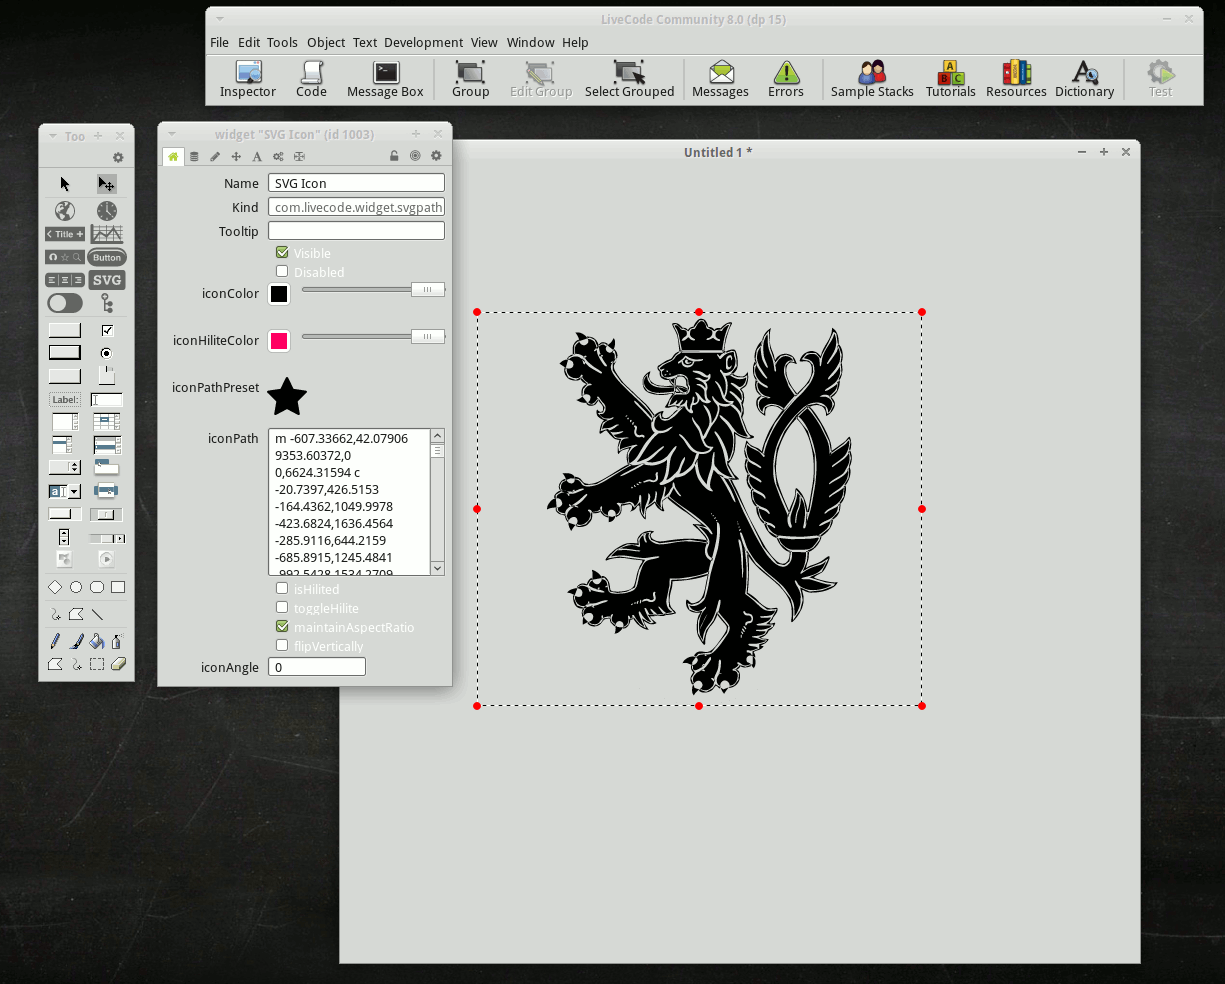Choose the Run (browse) pointer tool
Image resolution: width=1225 pixels, height=984 pixels.
click(65, 184)
